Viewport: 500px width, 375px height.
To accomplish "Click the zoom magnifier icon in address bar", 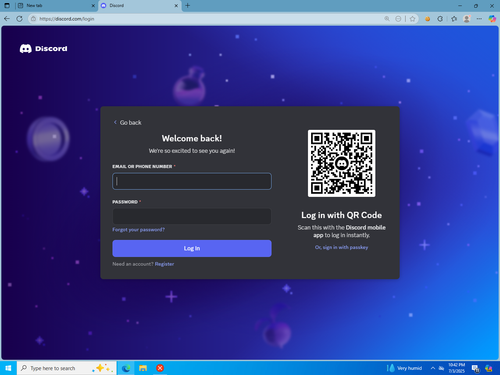I will pos(387,19).
